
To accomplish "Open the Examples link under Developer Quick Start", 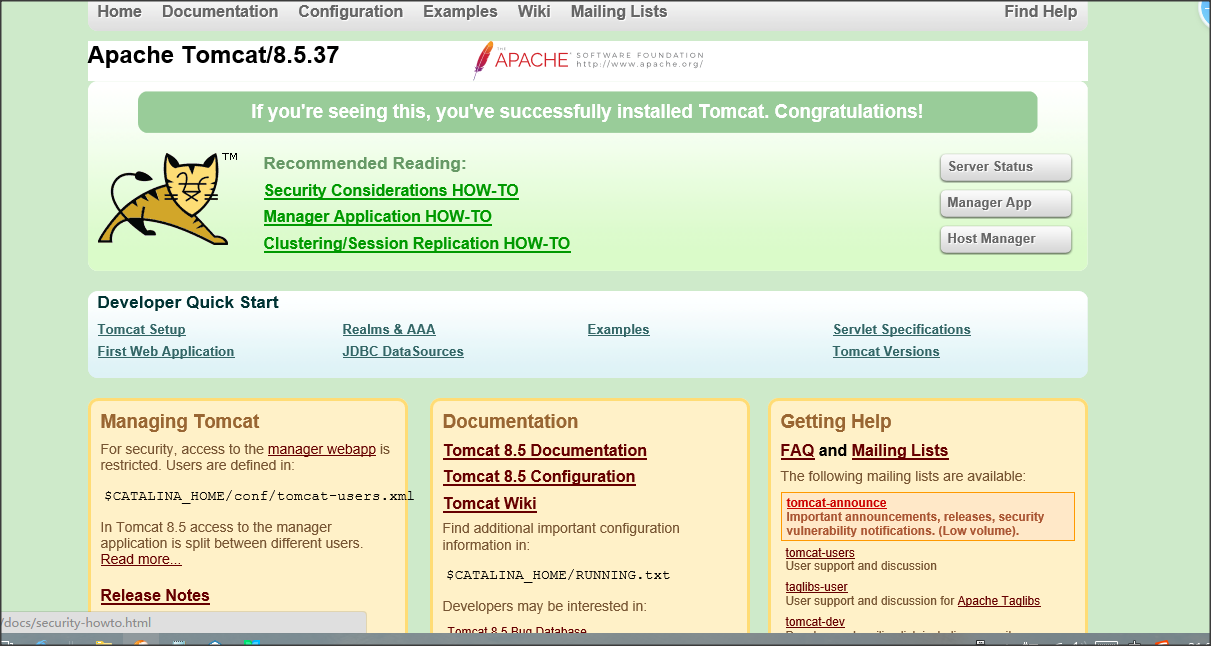I will click(x=619, y=330).
